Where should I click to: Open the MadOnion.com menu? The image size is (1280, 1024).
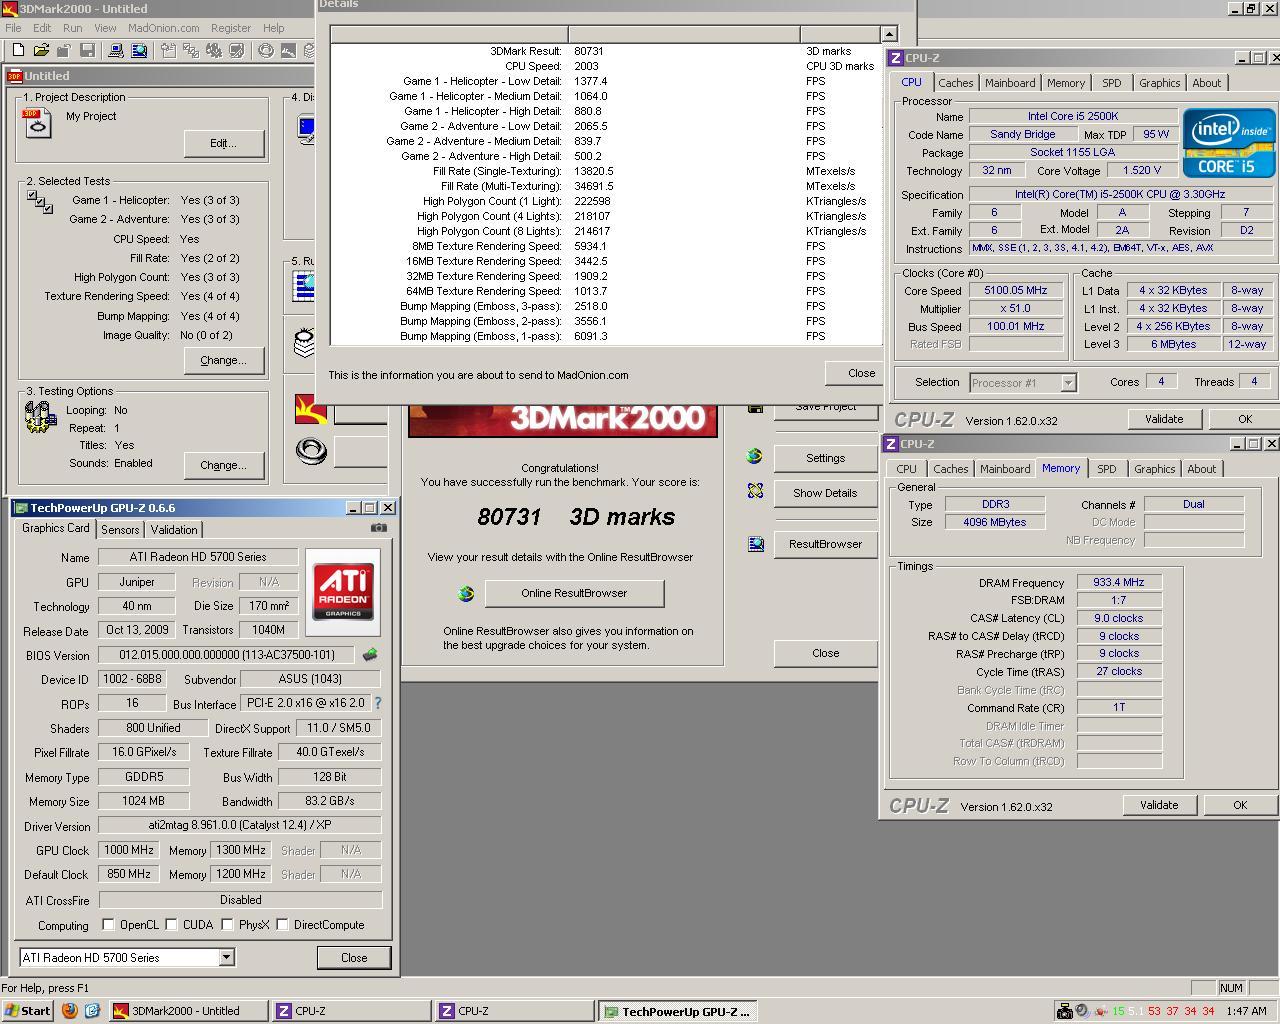pos(163,28)
